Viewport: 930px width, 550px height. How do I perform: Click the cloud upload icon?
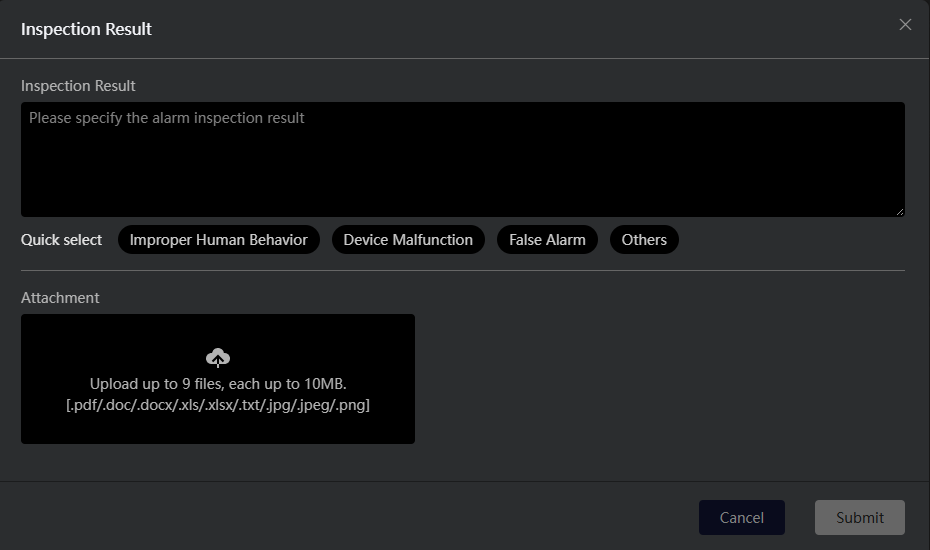coord(217,357)
